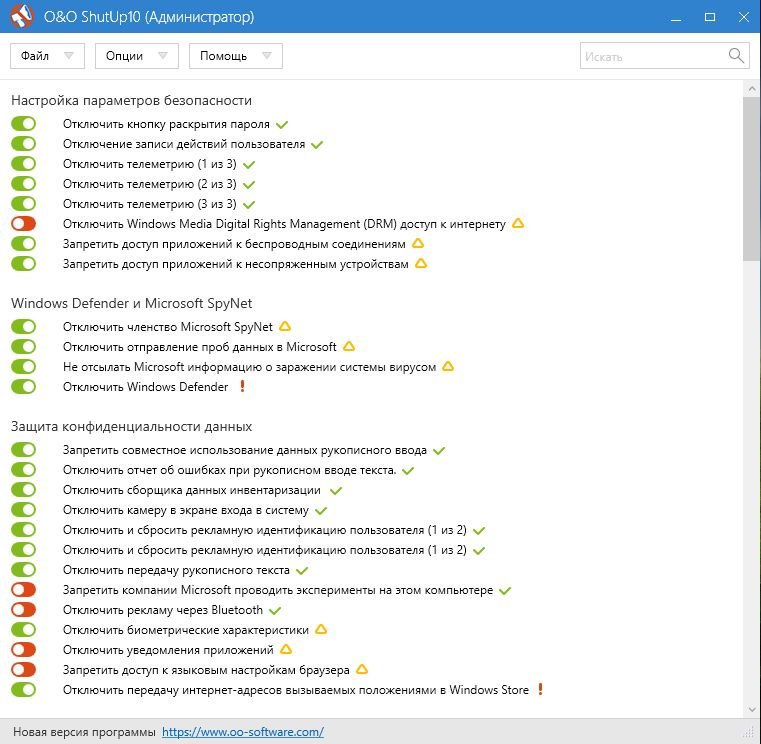Click the magnifier icon in the search box
761x744 pixels.
tap(736, 55)
